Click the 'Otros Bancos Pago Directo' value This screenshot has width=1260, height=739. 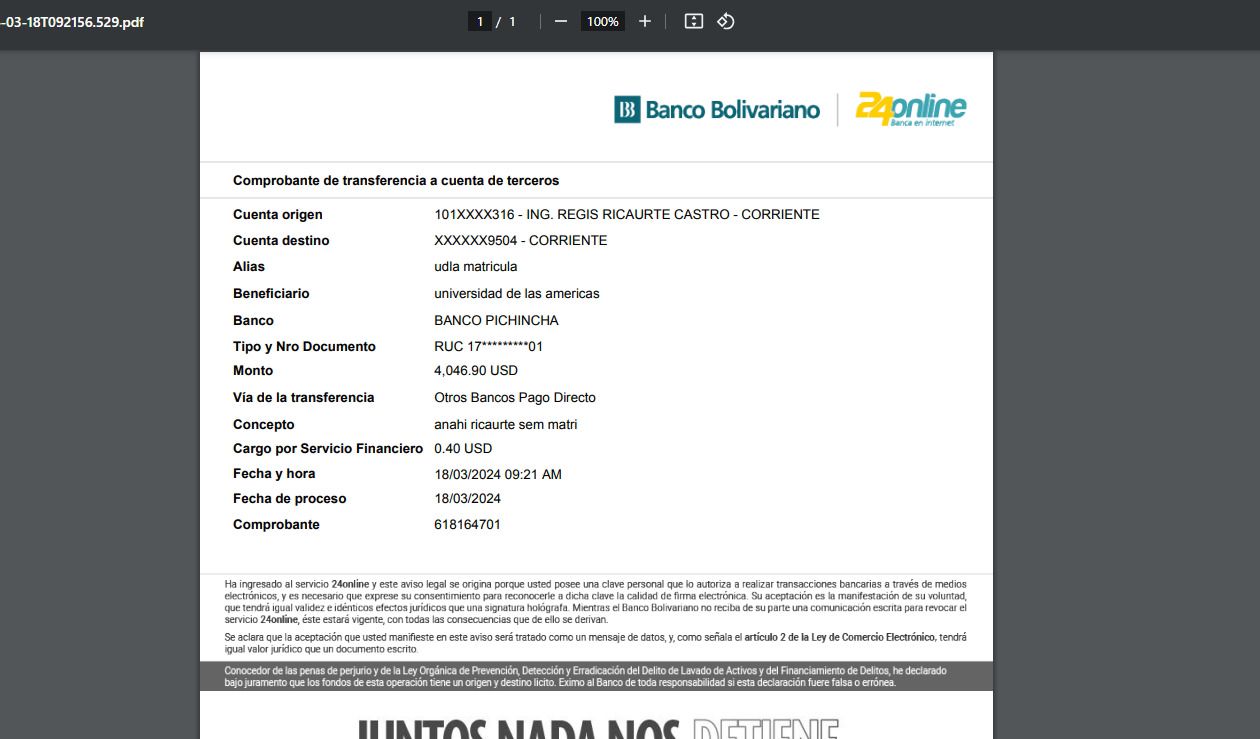[x=514, y=398]
